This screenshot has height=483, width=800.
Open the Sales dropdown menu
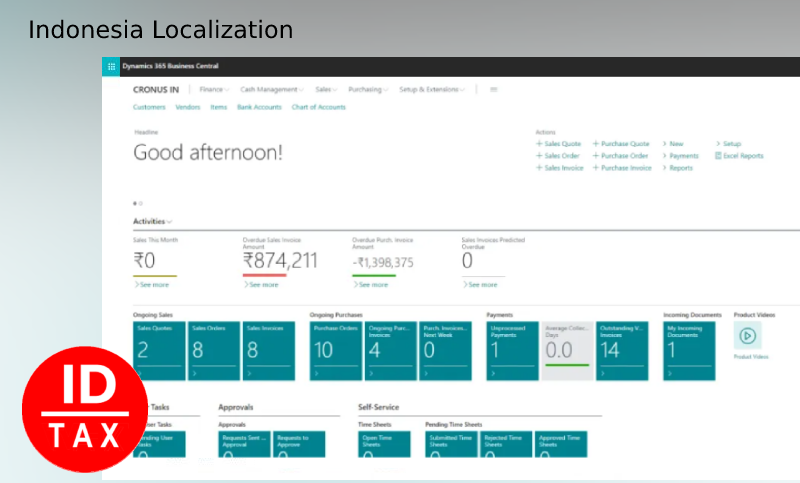pos(326,89)
